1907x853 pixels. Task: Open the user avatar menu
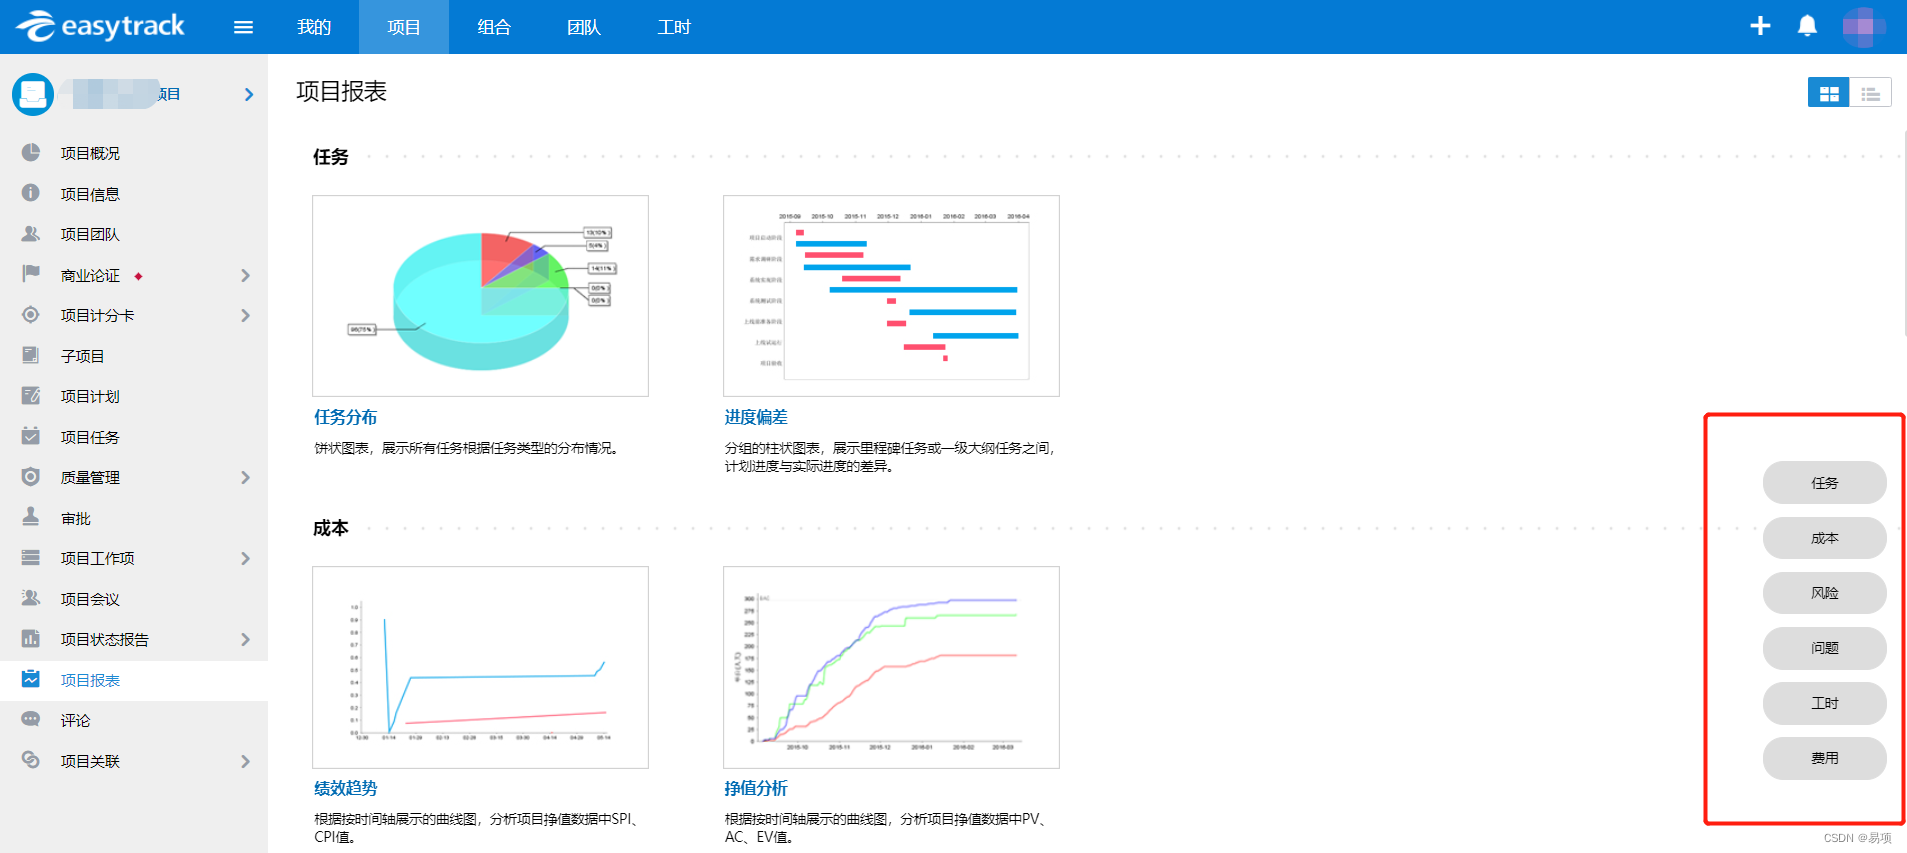1864,27
